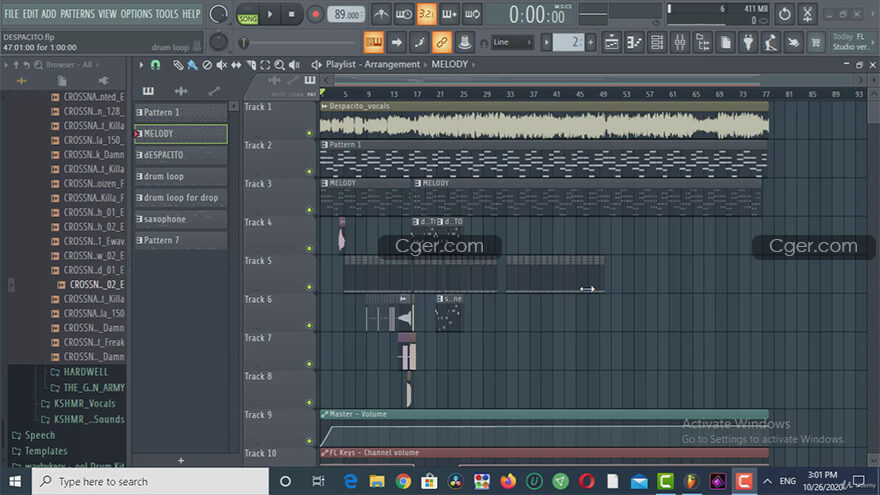This screenshot has width=880, height=495.
Task: Click the wait-for-input icon
Action: click(x=404, y=14)
